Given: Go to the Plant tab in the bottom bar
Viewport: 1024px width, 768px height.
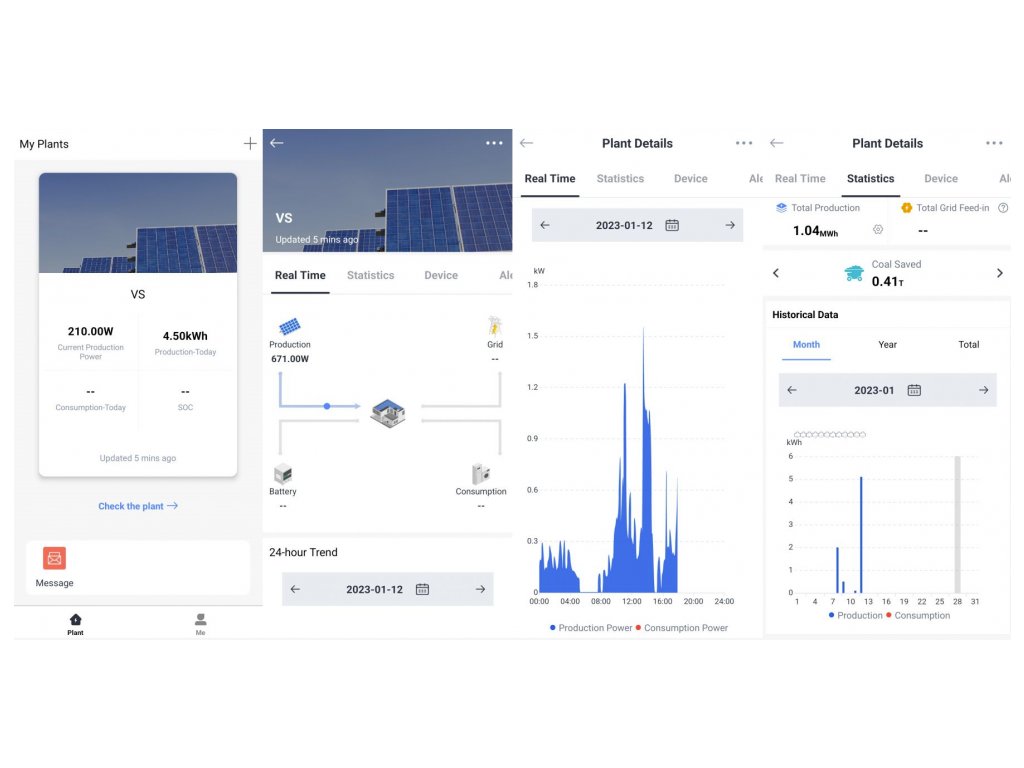Looking at the screenshot, I should click(x=75, y=624).
